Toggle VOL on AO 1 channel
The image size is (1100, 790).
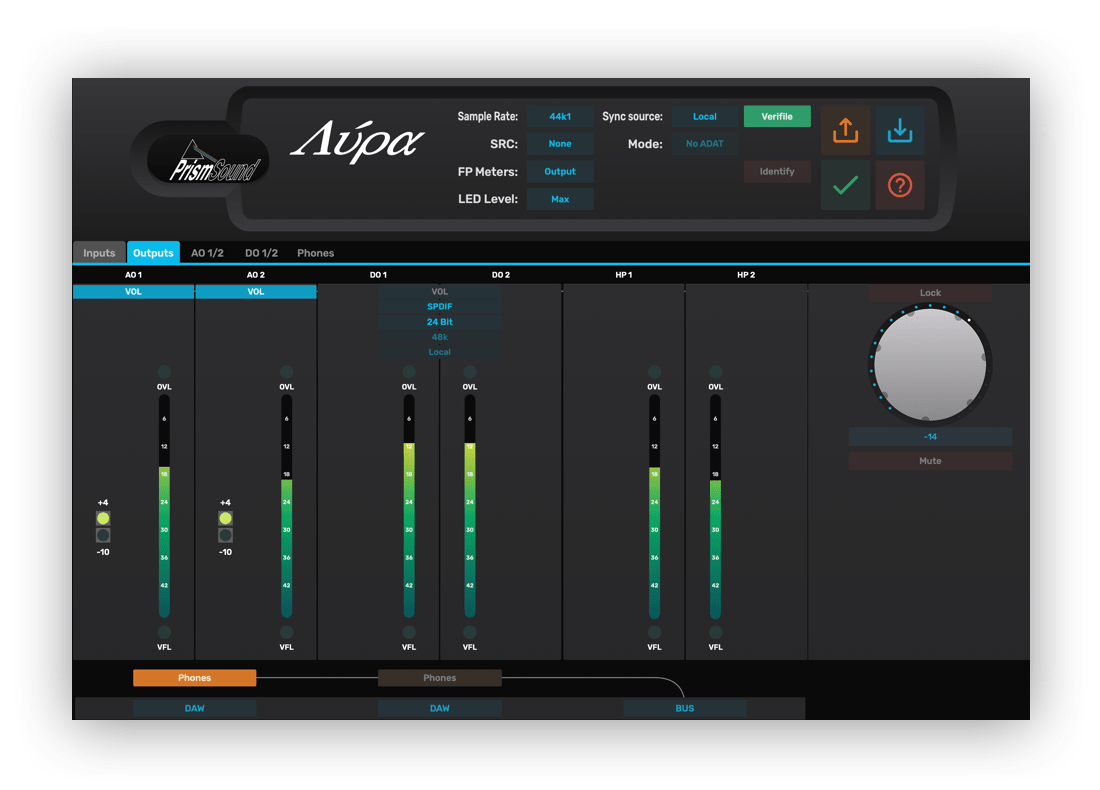(x=133, y=292)
